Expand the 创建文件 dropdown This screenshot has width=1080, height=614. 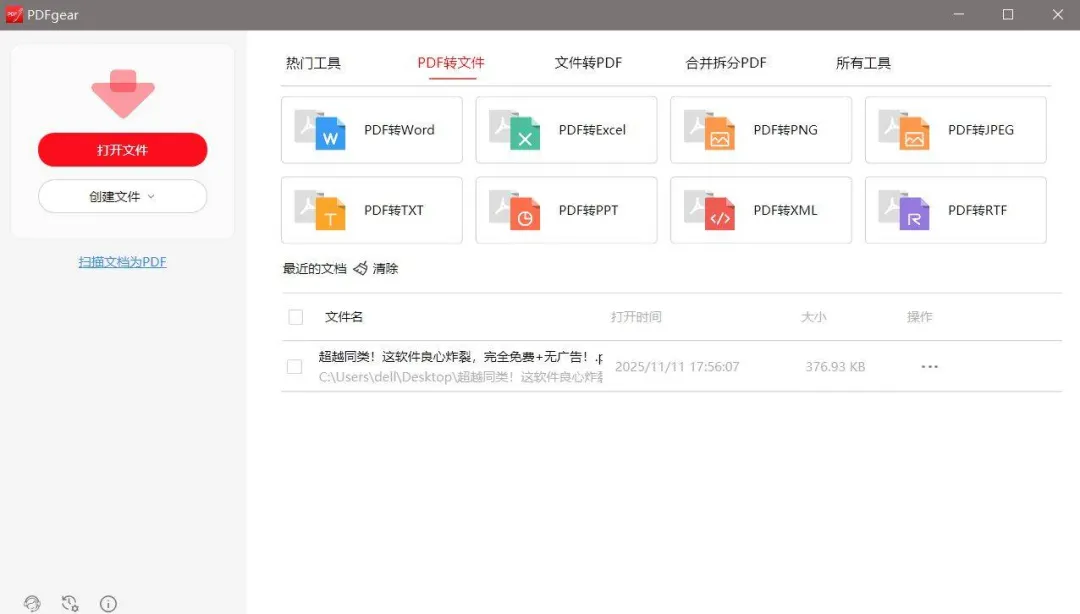pyautogui.click(x=123, y=196)
